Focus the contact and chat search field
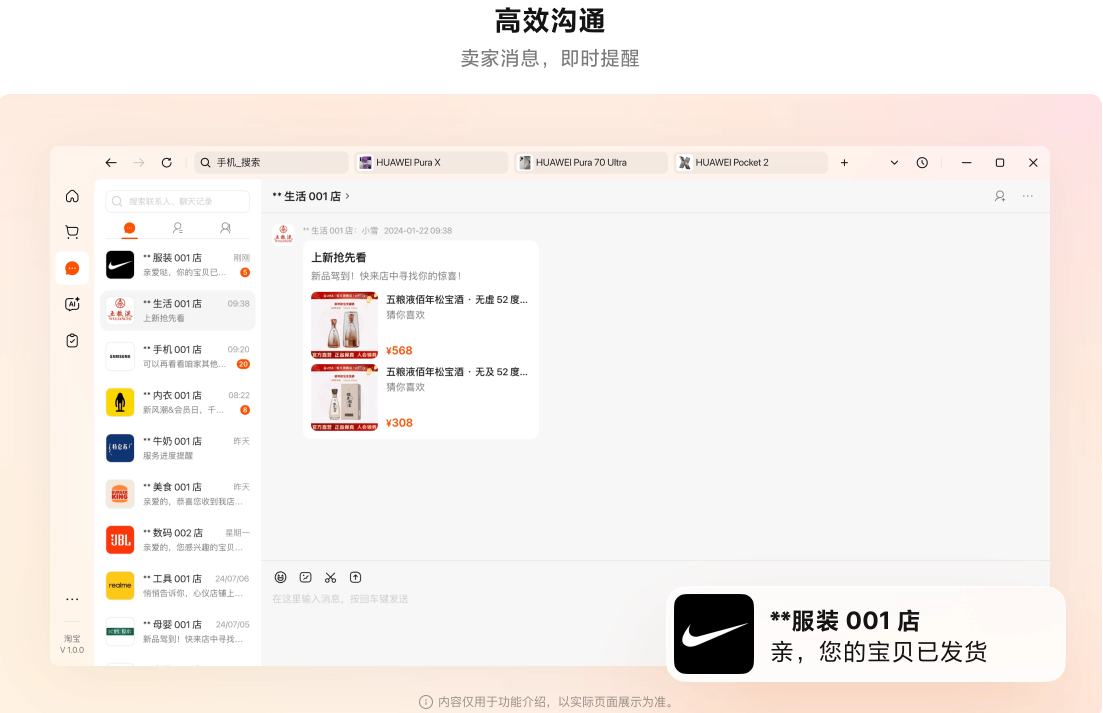1103x713 pixels. [x=178, y=201]
